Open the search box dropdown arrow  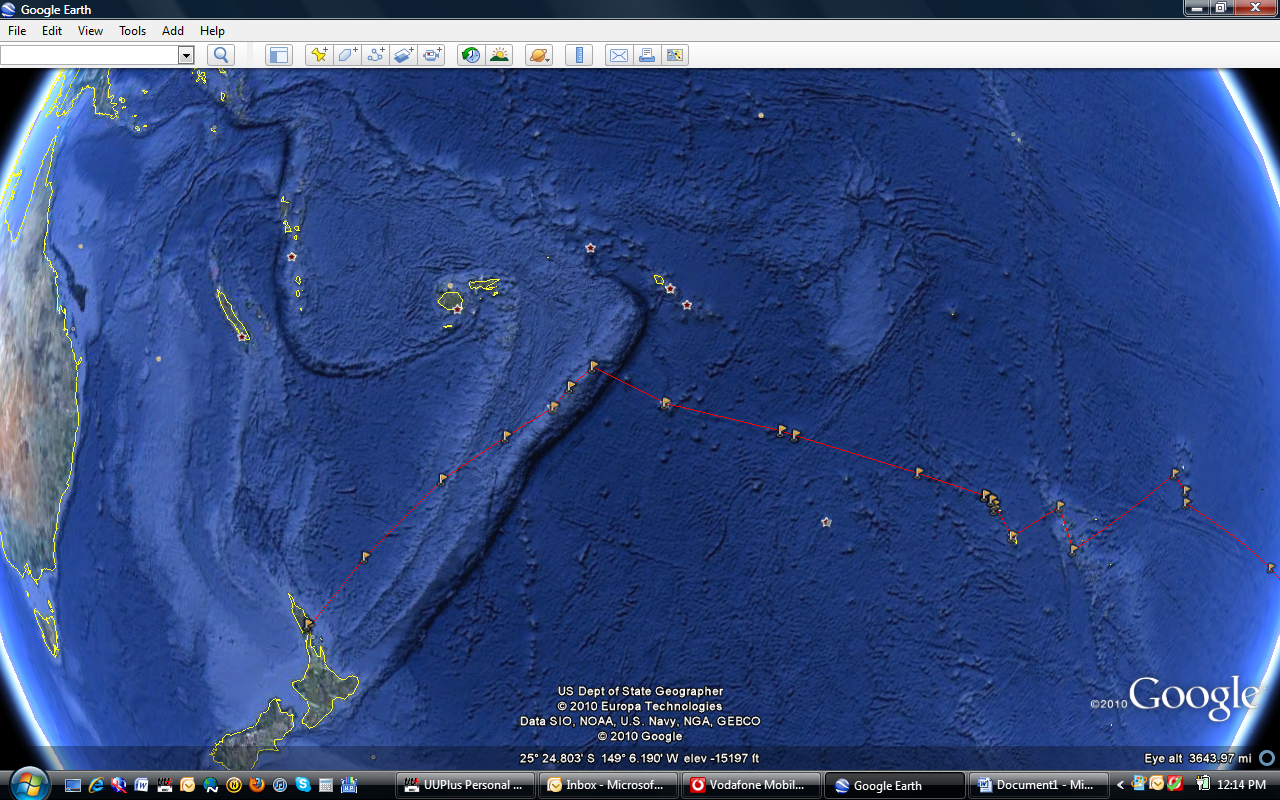(x=186, y=55)
